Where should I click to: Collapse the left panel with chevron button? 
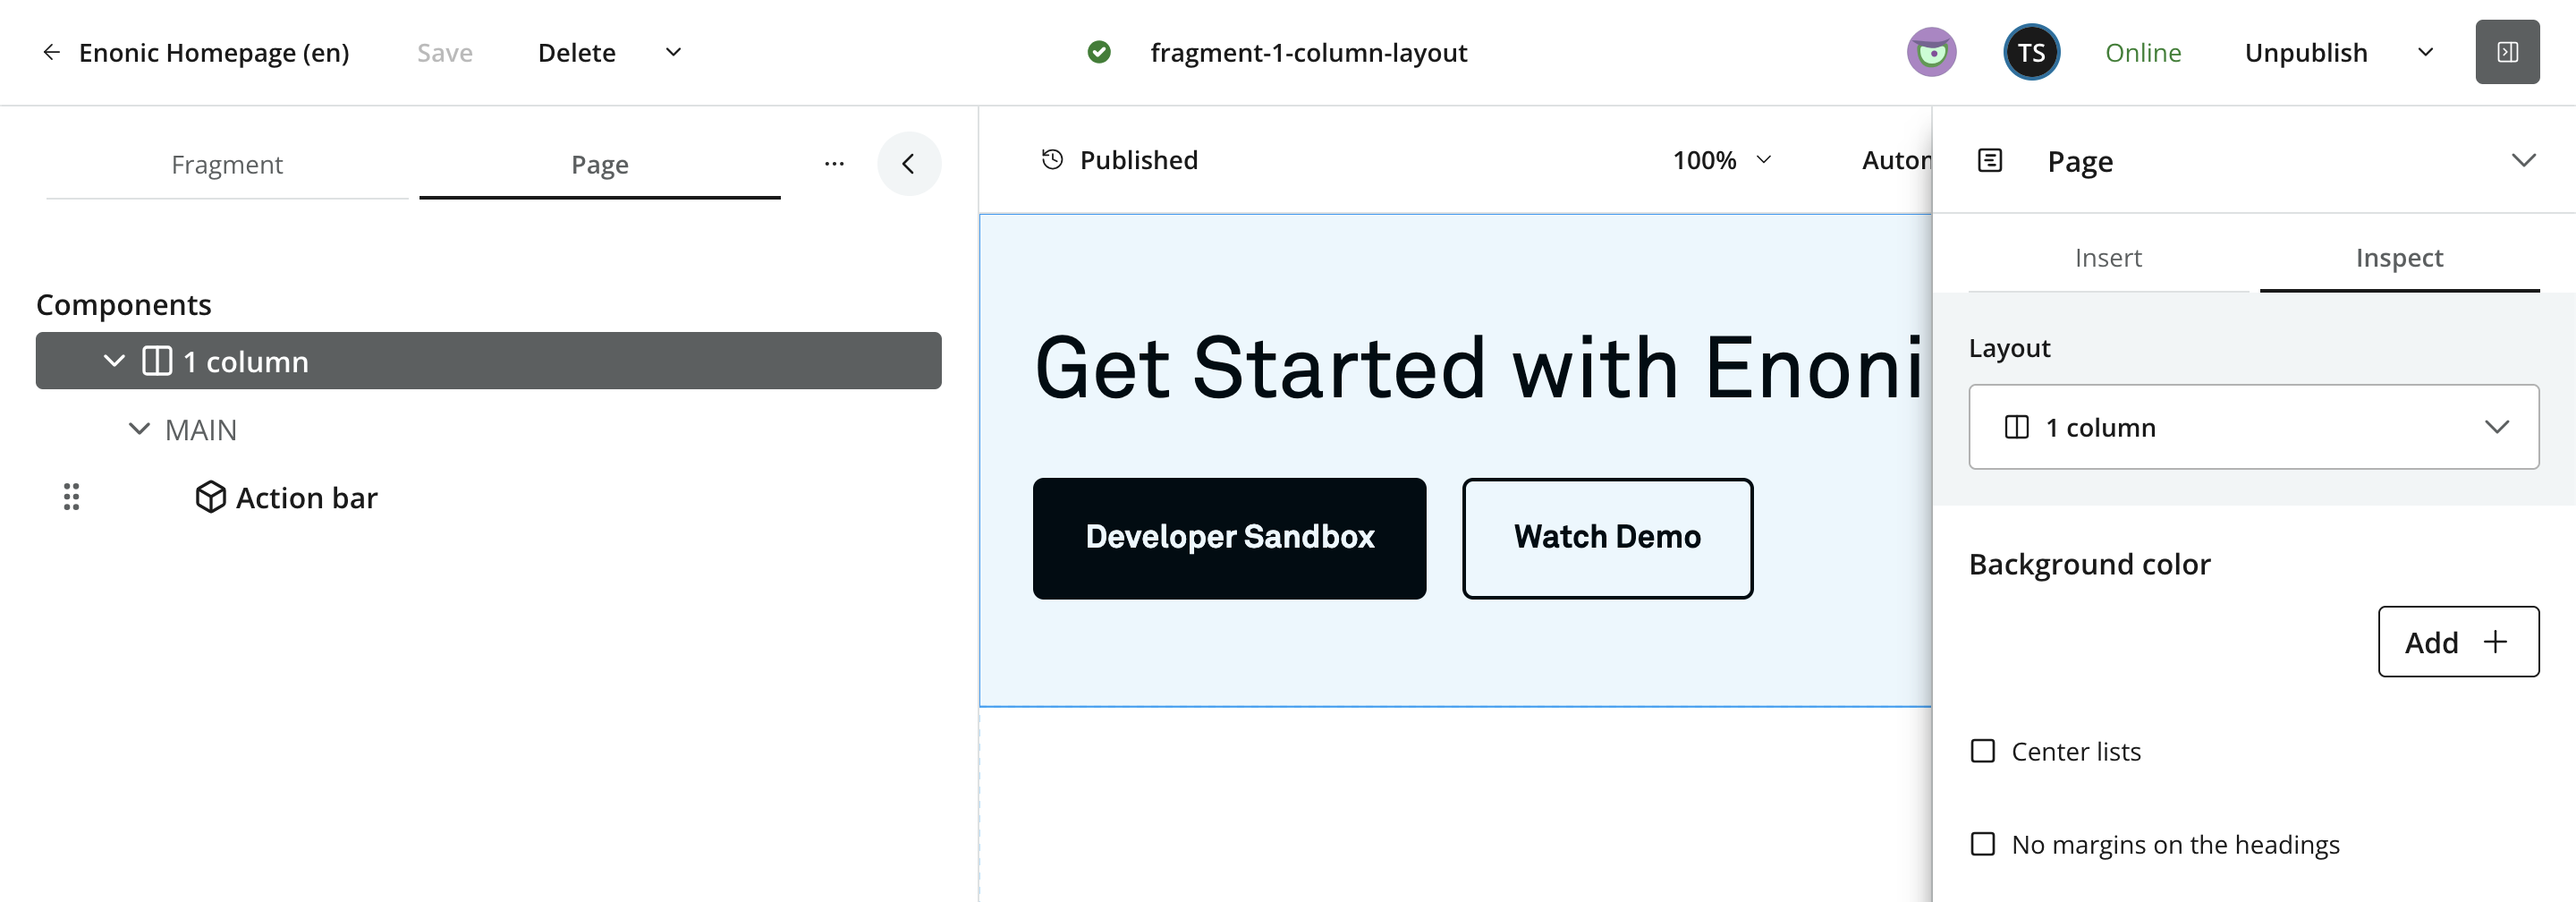909,164
